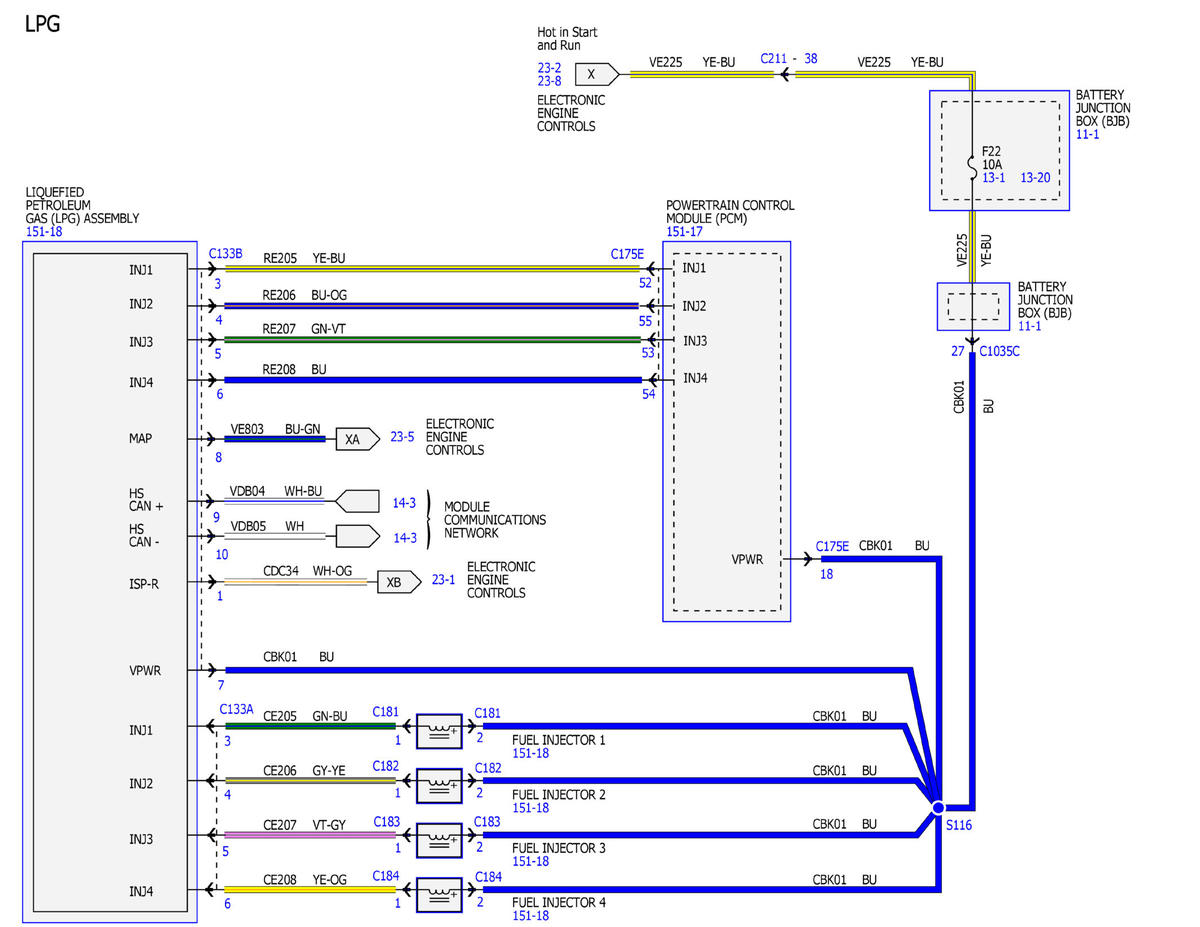Click the MAP pin label in LPG assembly
This screenshot has height=927, width=1200.
coord(141,438)
